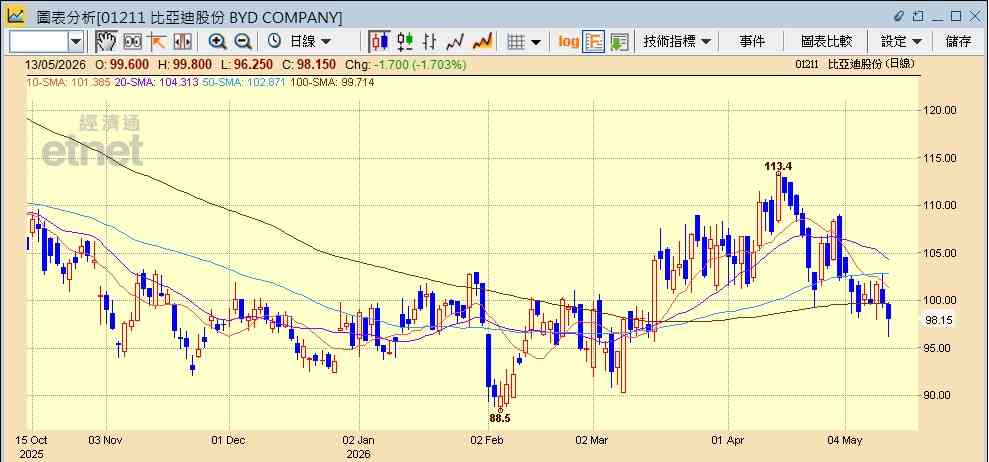Image resolution: width=989 pixels, height=462 pixels.
Task: Select the orange trend line drawing tool
Action: 156,42
